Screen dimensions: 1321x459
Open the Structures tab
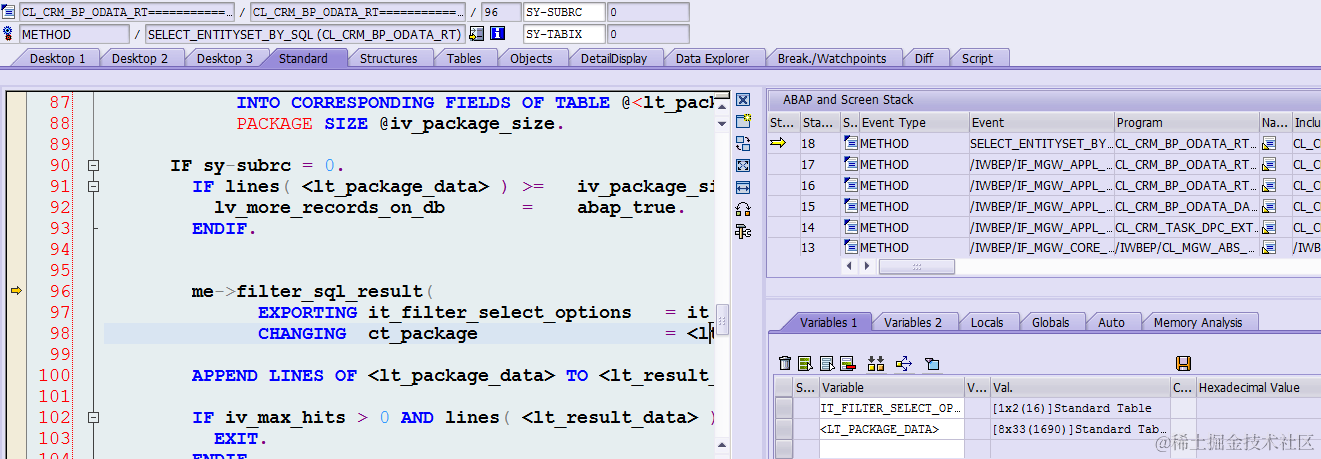point(388,58)
